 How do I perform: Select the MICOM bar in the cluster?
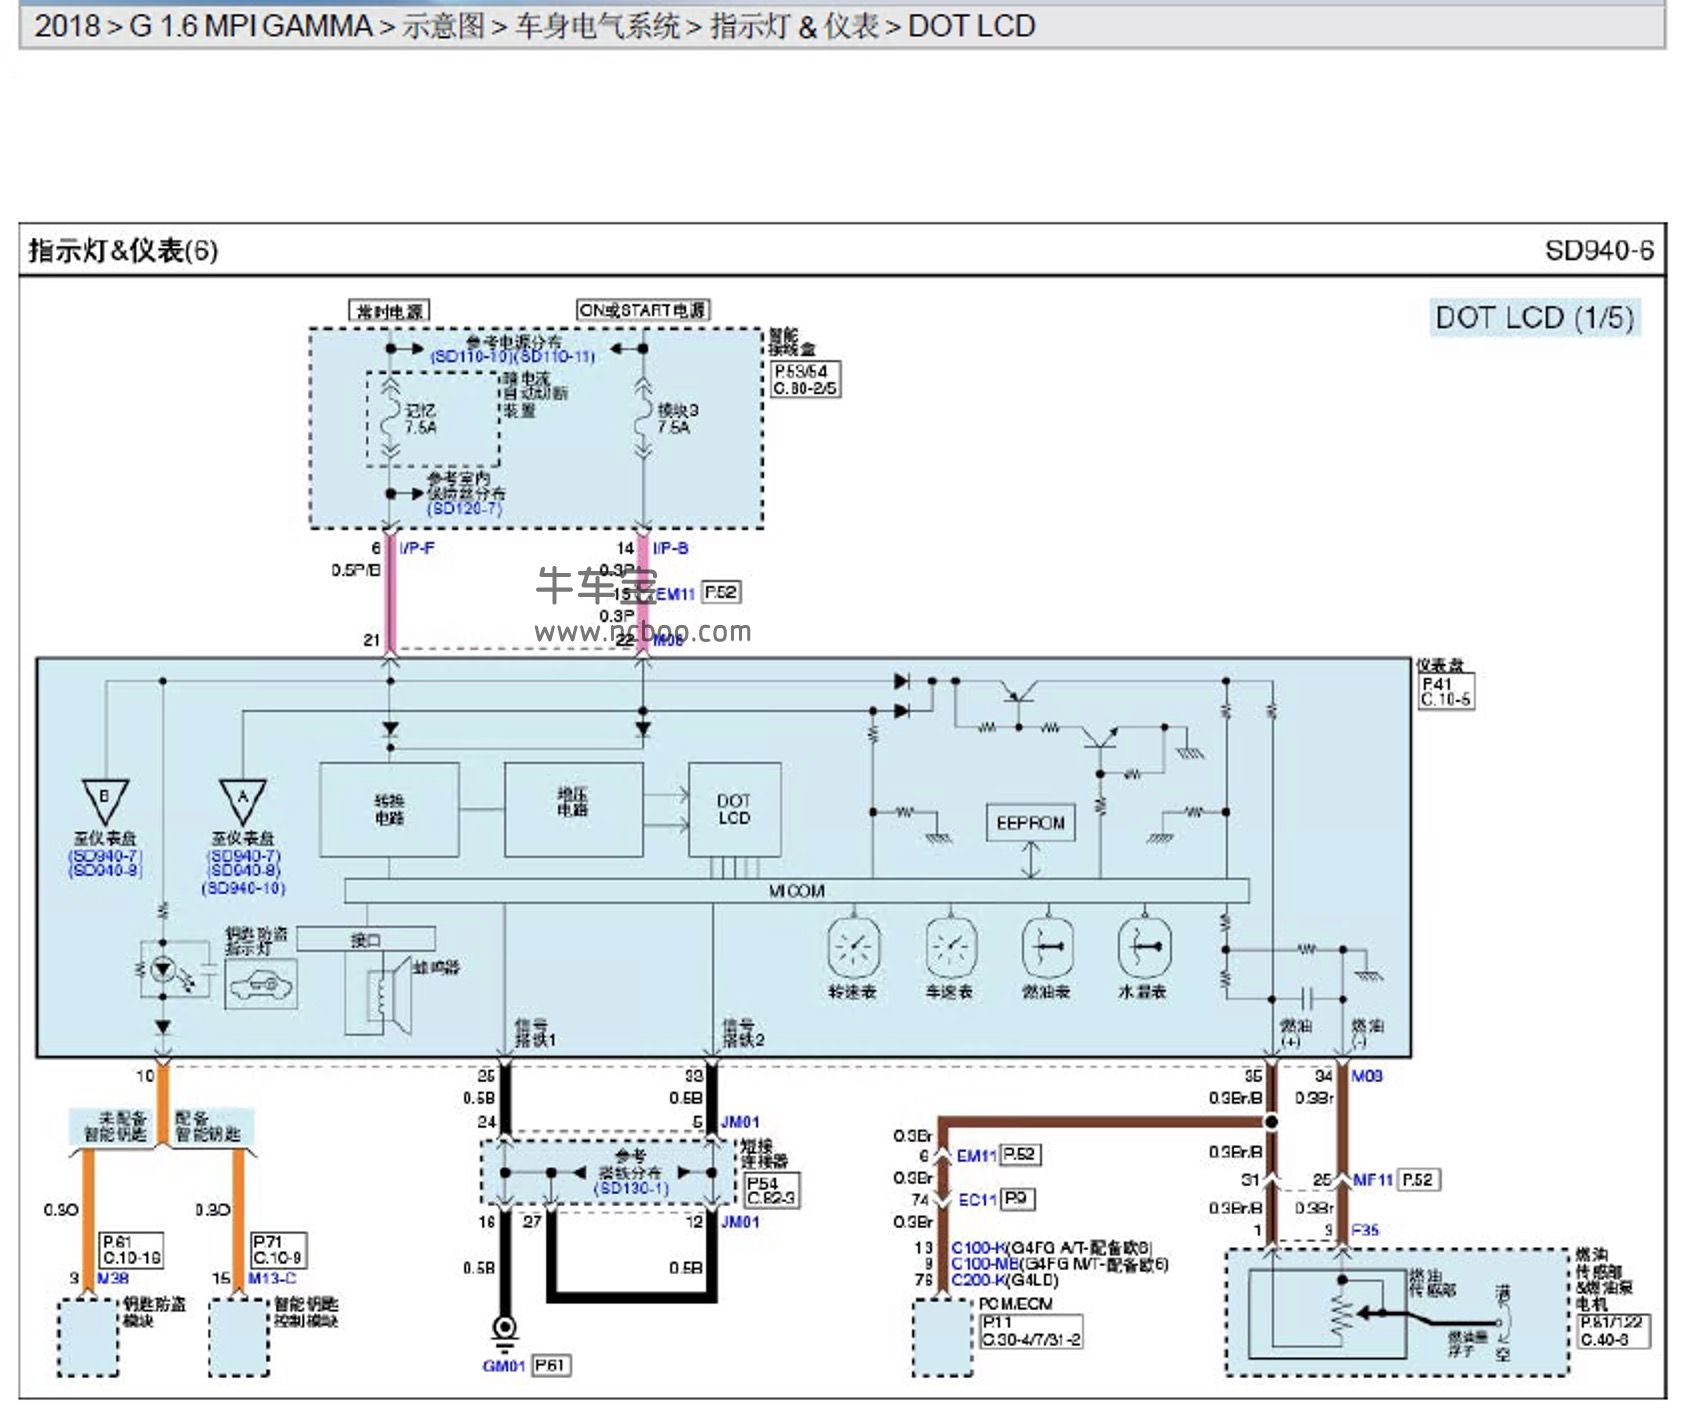pos(797,890)
